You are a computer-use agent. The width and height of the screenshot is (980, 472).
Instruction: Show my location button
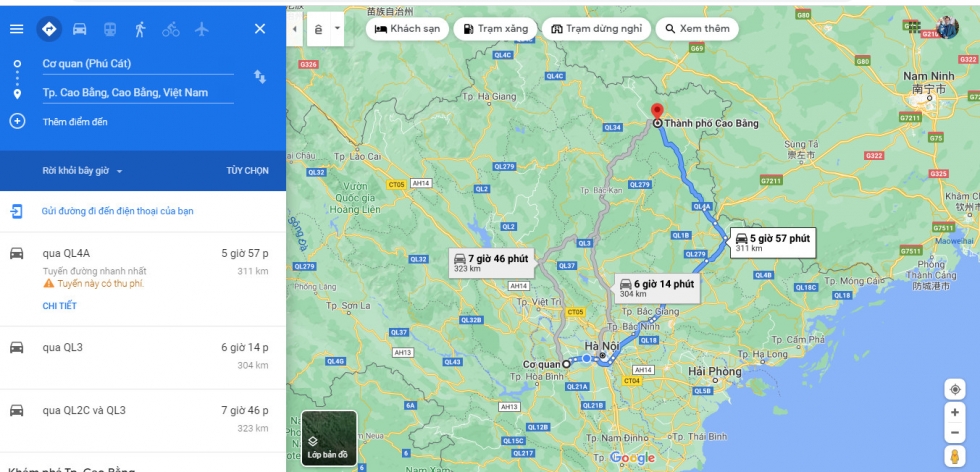tap(955, 389)
